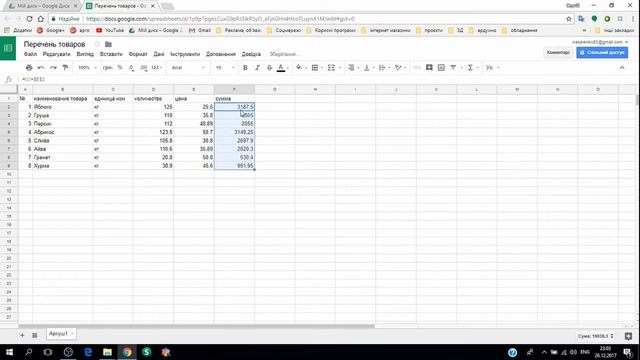Decrease decimal places

131,68
